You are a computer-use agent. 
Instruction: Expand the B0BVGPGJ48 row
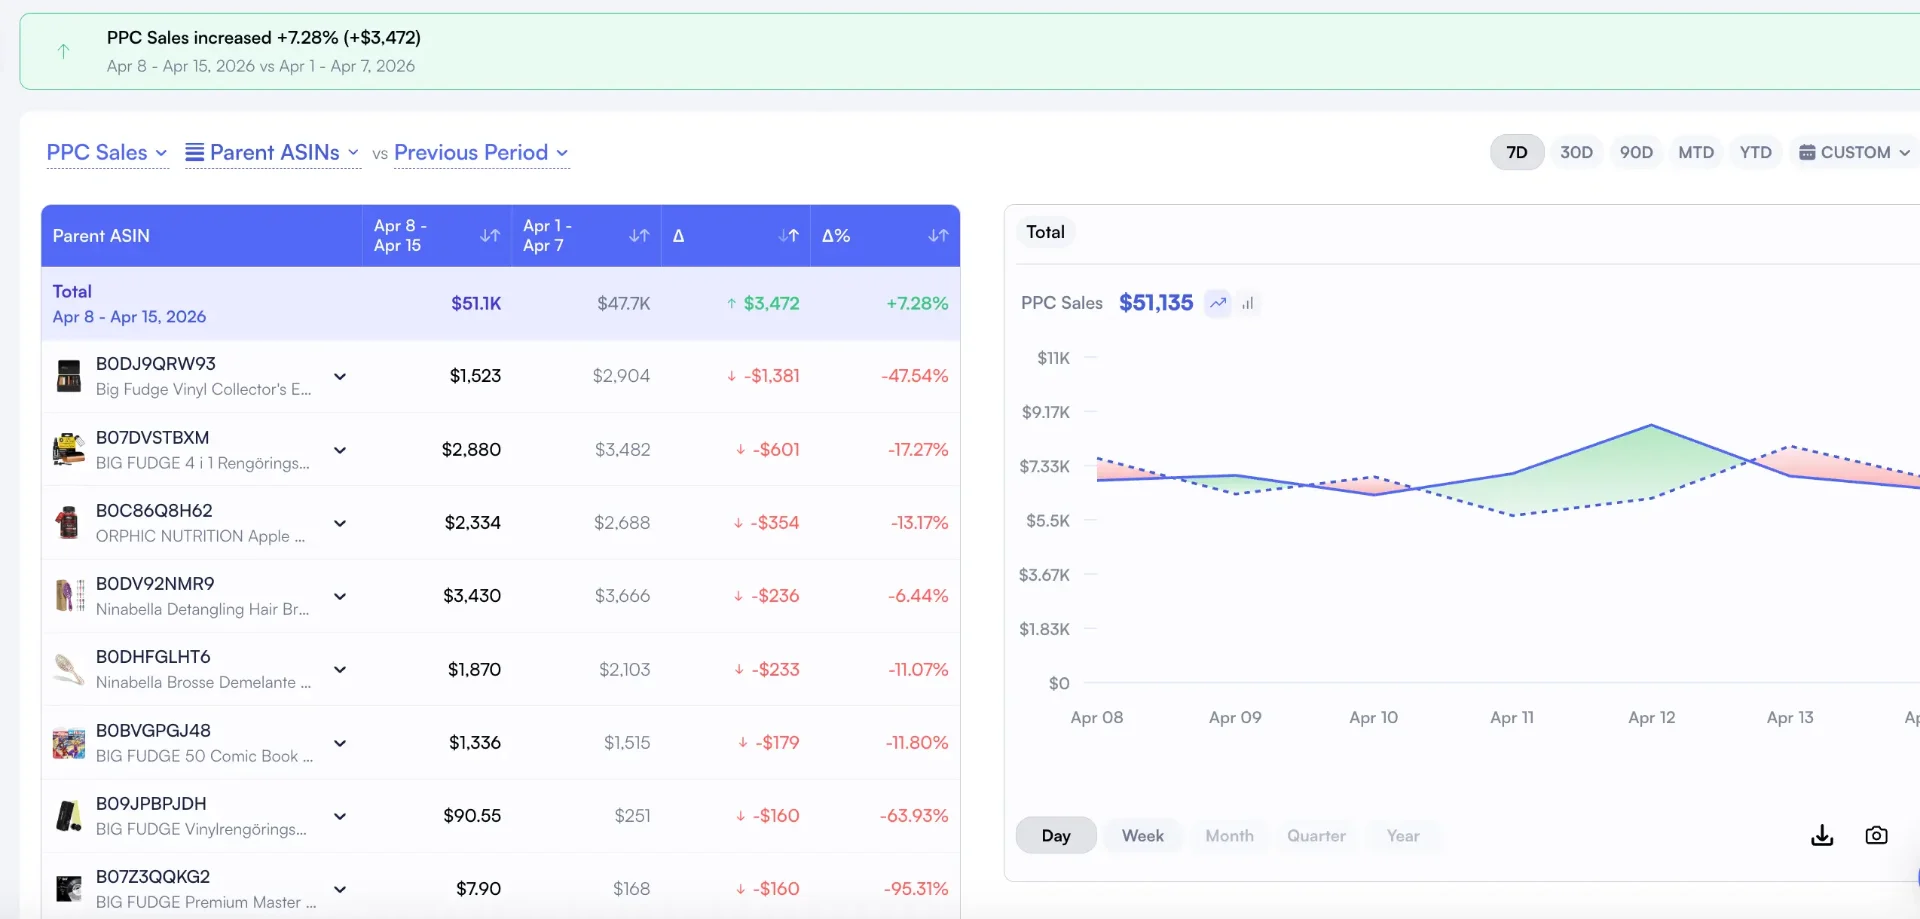coord(340,743)
